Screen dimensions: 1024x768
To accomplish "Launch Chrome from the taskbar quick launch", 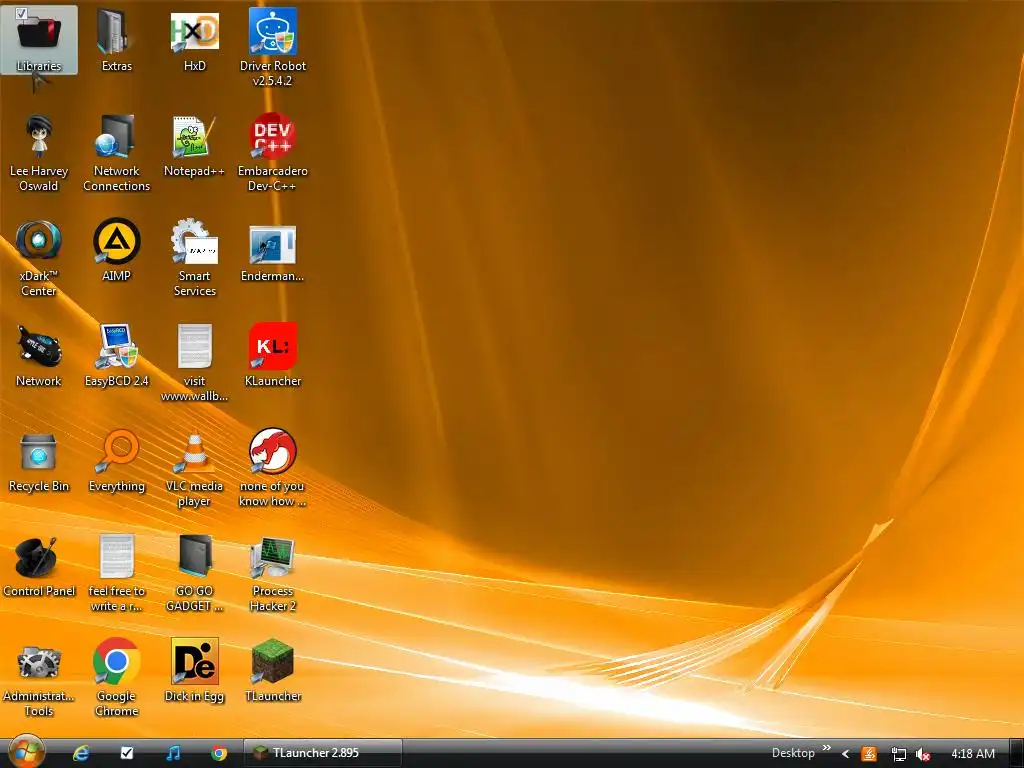I will pos(219,753).
